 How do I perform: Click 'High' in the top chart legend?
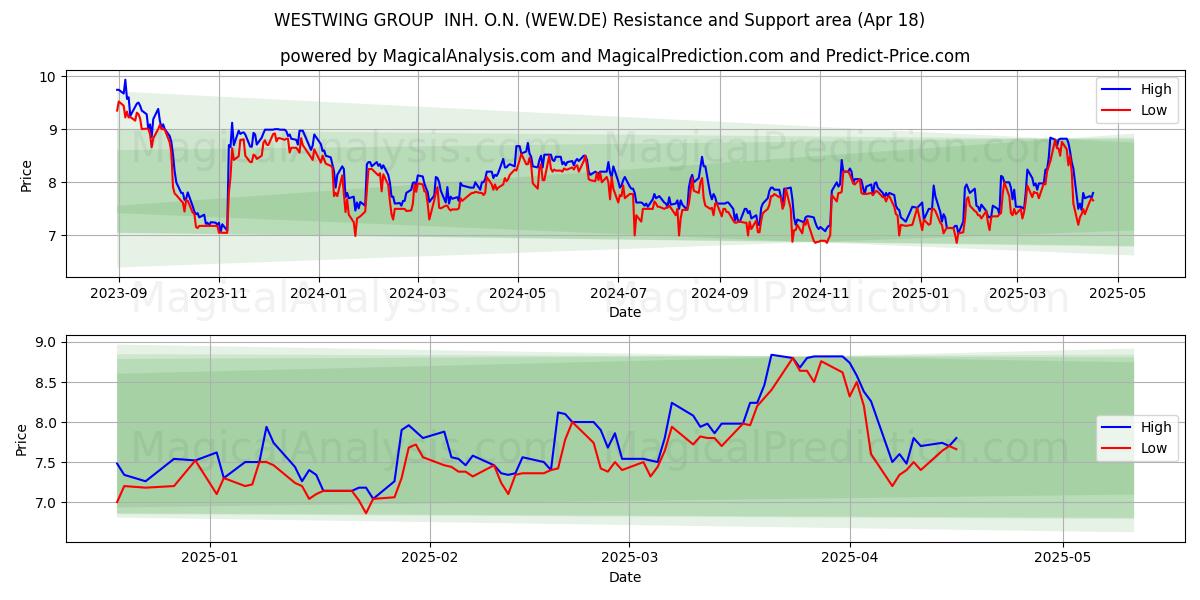(x=1156, y=89)
